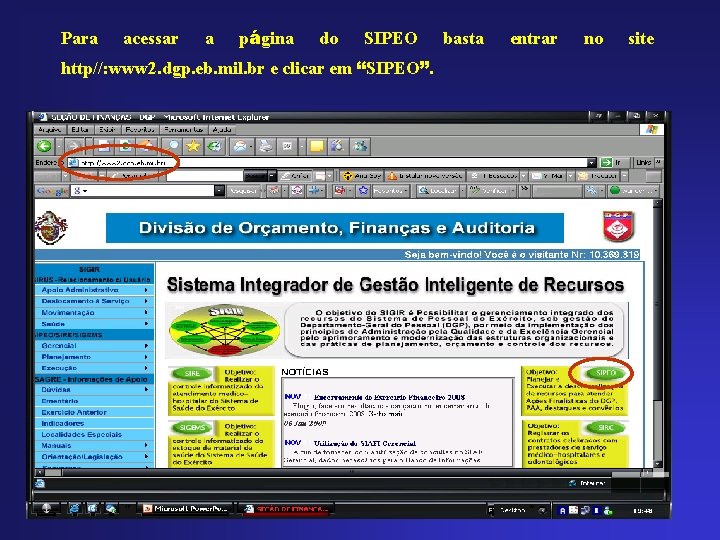Image resolution: width=720 pixels, height=540 pixels.
Task: Click the Home icon in the browser toolbar
Action: coord(146,146)
